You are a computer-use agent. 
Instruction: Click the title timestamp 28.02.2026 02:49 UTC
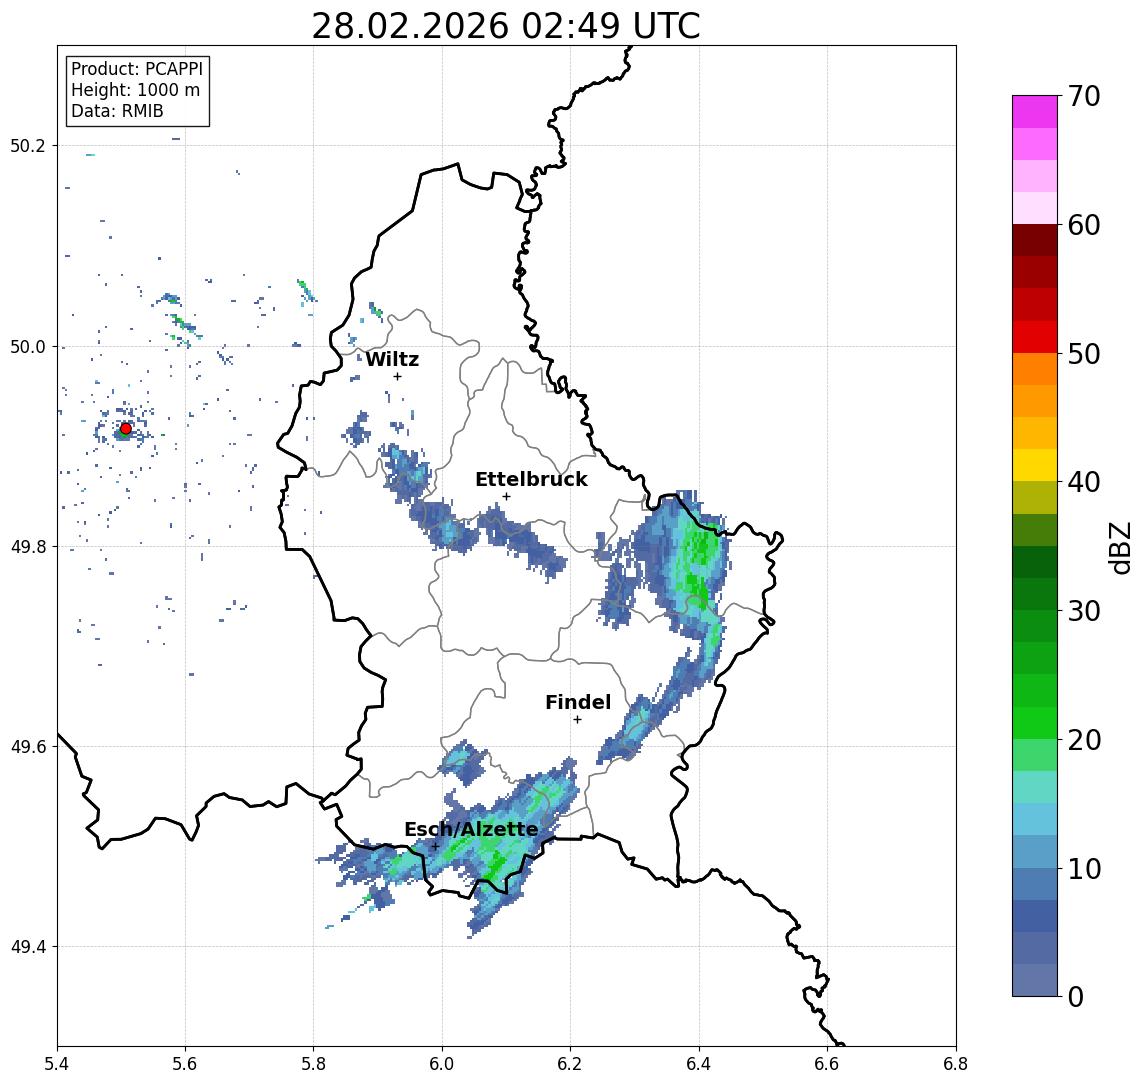505,26
